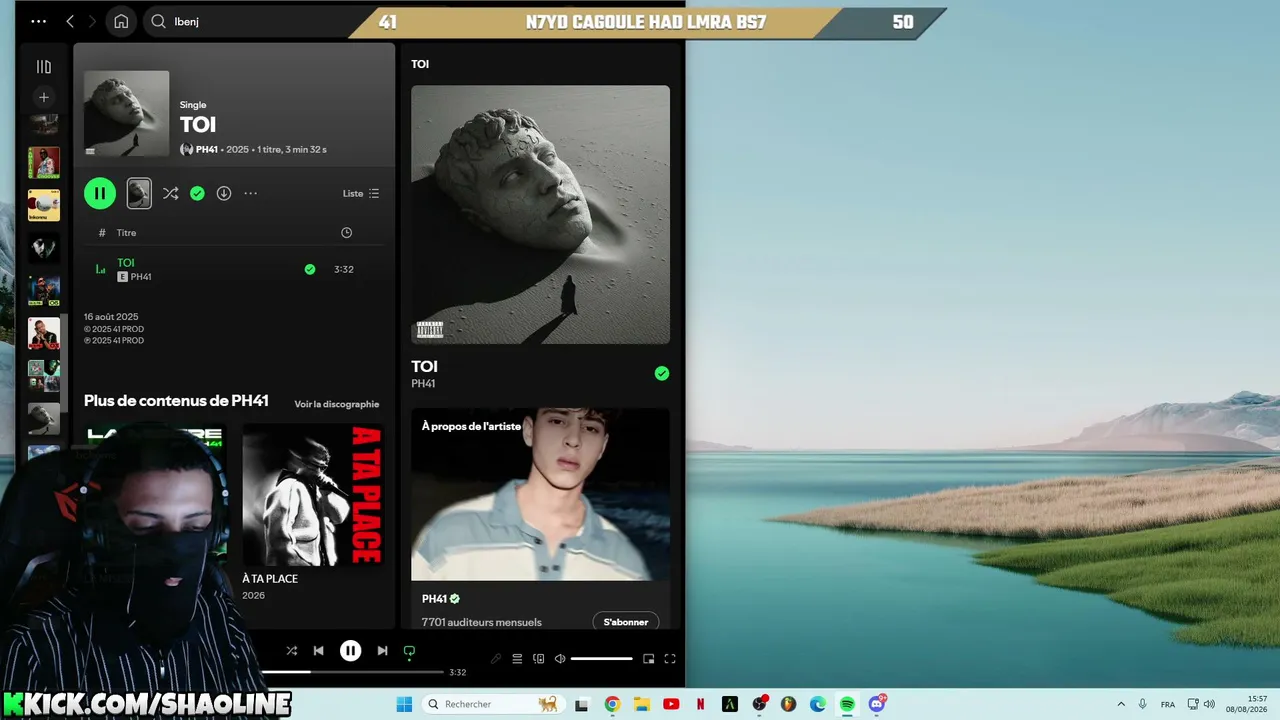Click the microphone icon in the system tray
The height and width of the screenshot is (720, 1280).
[1142, 704]
